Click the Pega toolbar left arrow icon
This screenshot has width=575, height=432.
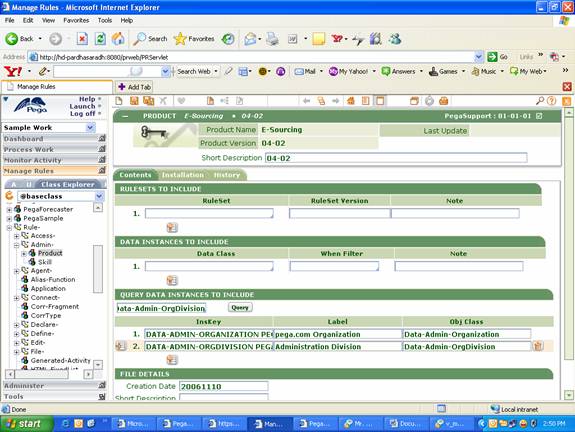307,101
